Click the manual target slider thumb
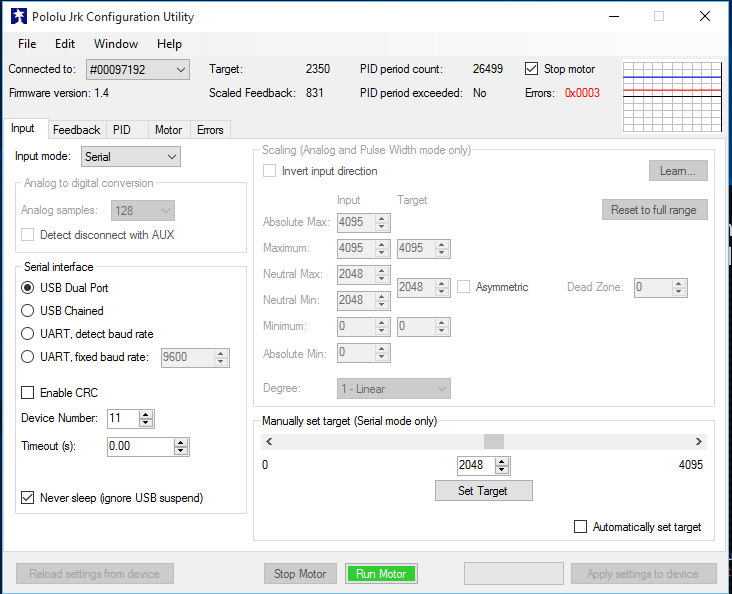732x594 pixels. pyautogui.click(x=494, y=441)
